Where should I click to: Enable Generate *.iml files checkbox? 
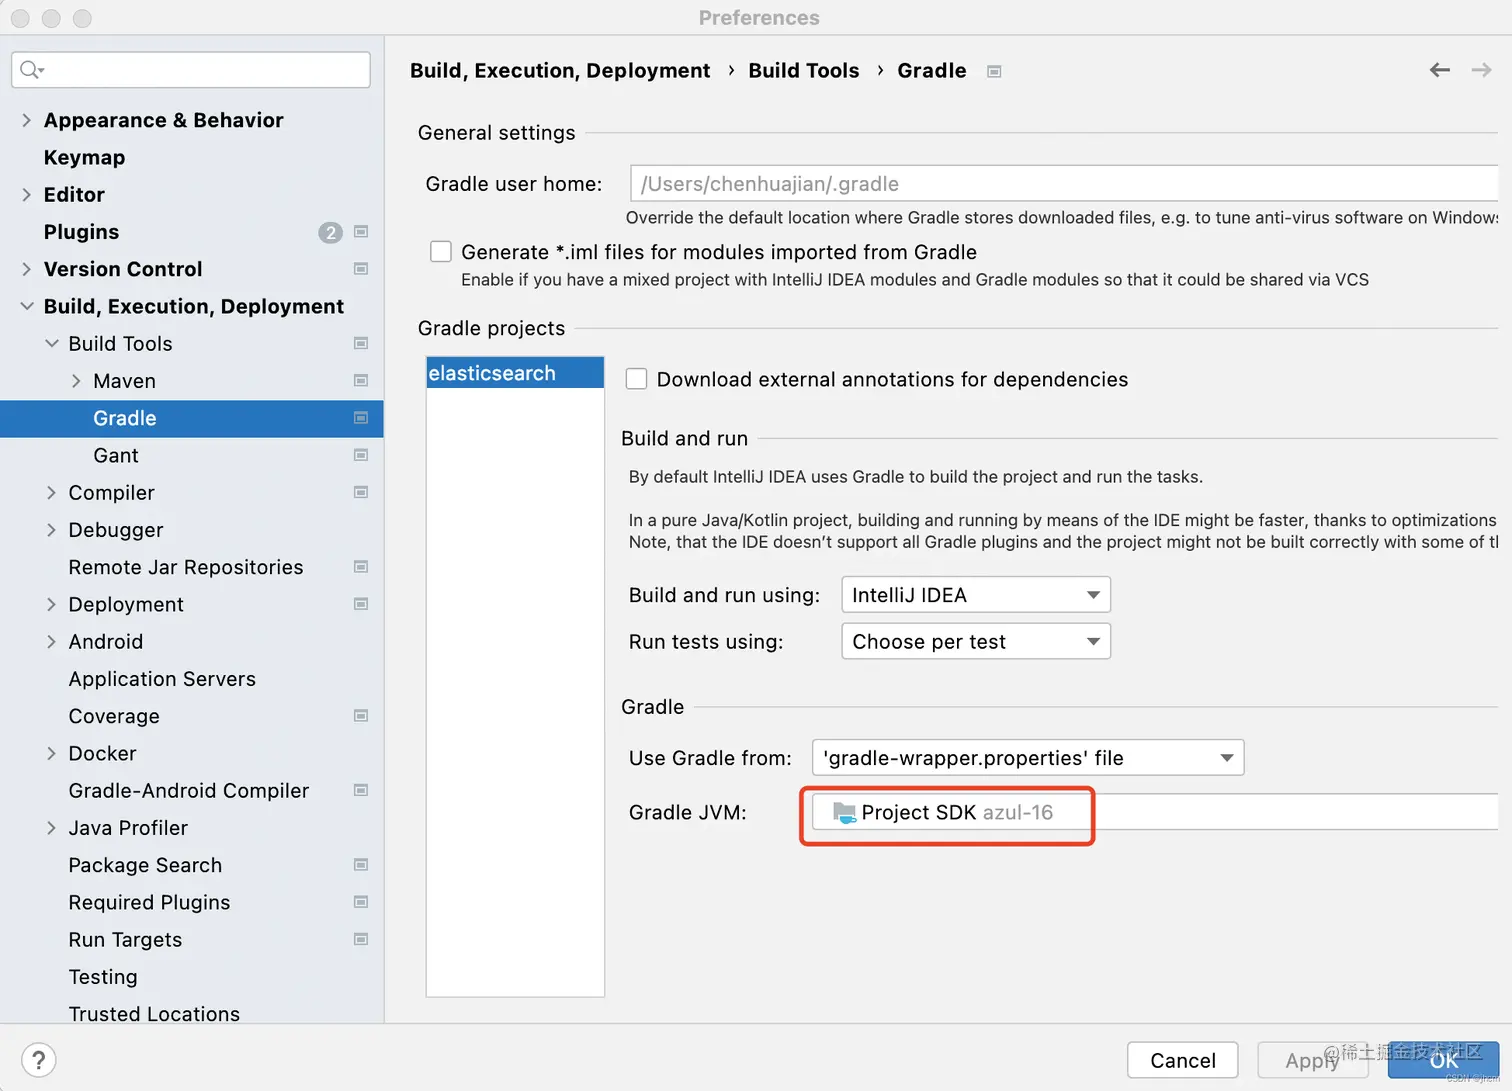441,252
